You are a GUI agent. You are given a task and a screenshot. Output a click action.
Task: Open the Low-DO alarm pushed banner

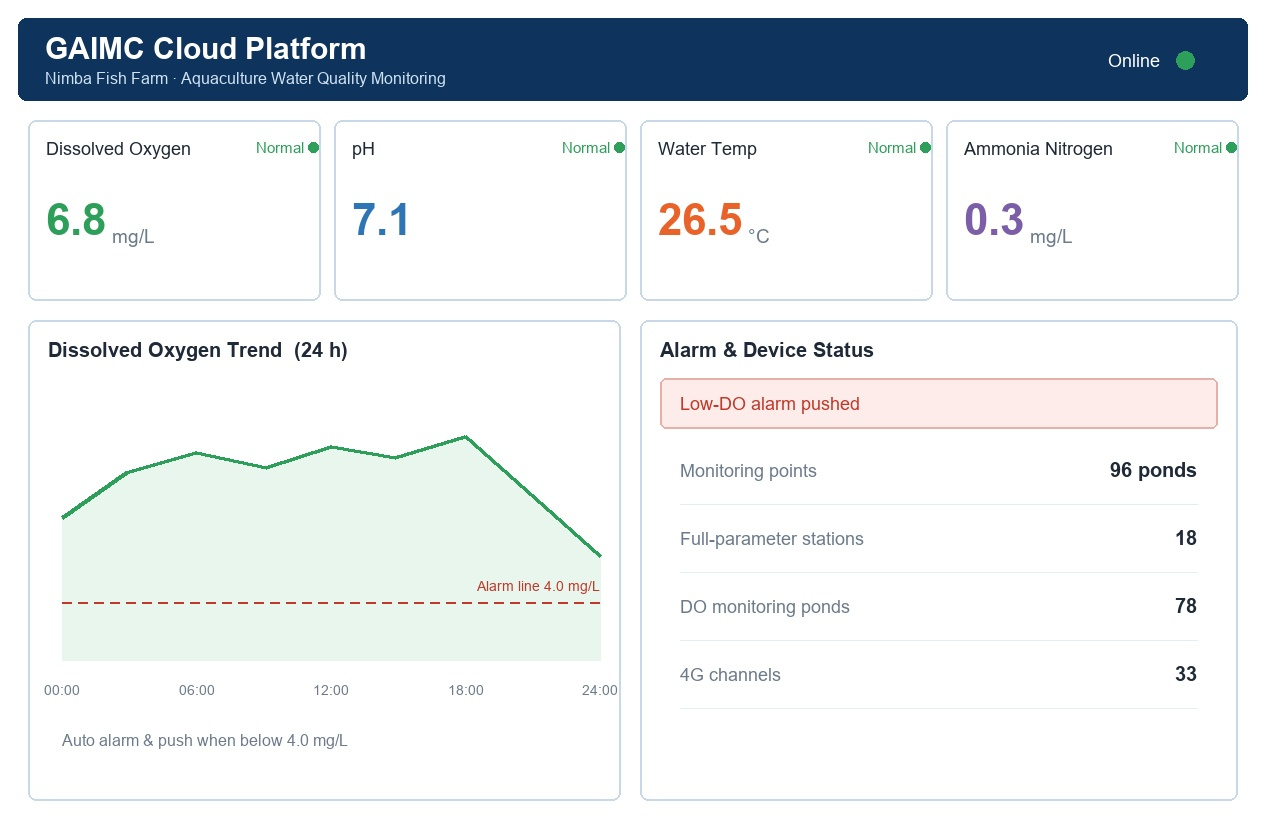tap(939, 404)
